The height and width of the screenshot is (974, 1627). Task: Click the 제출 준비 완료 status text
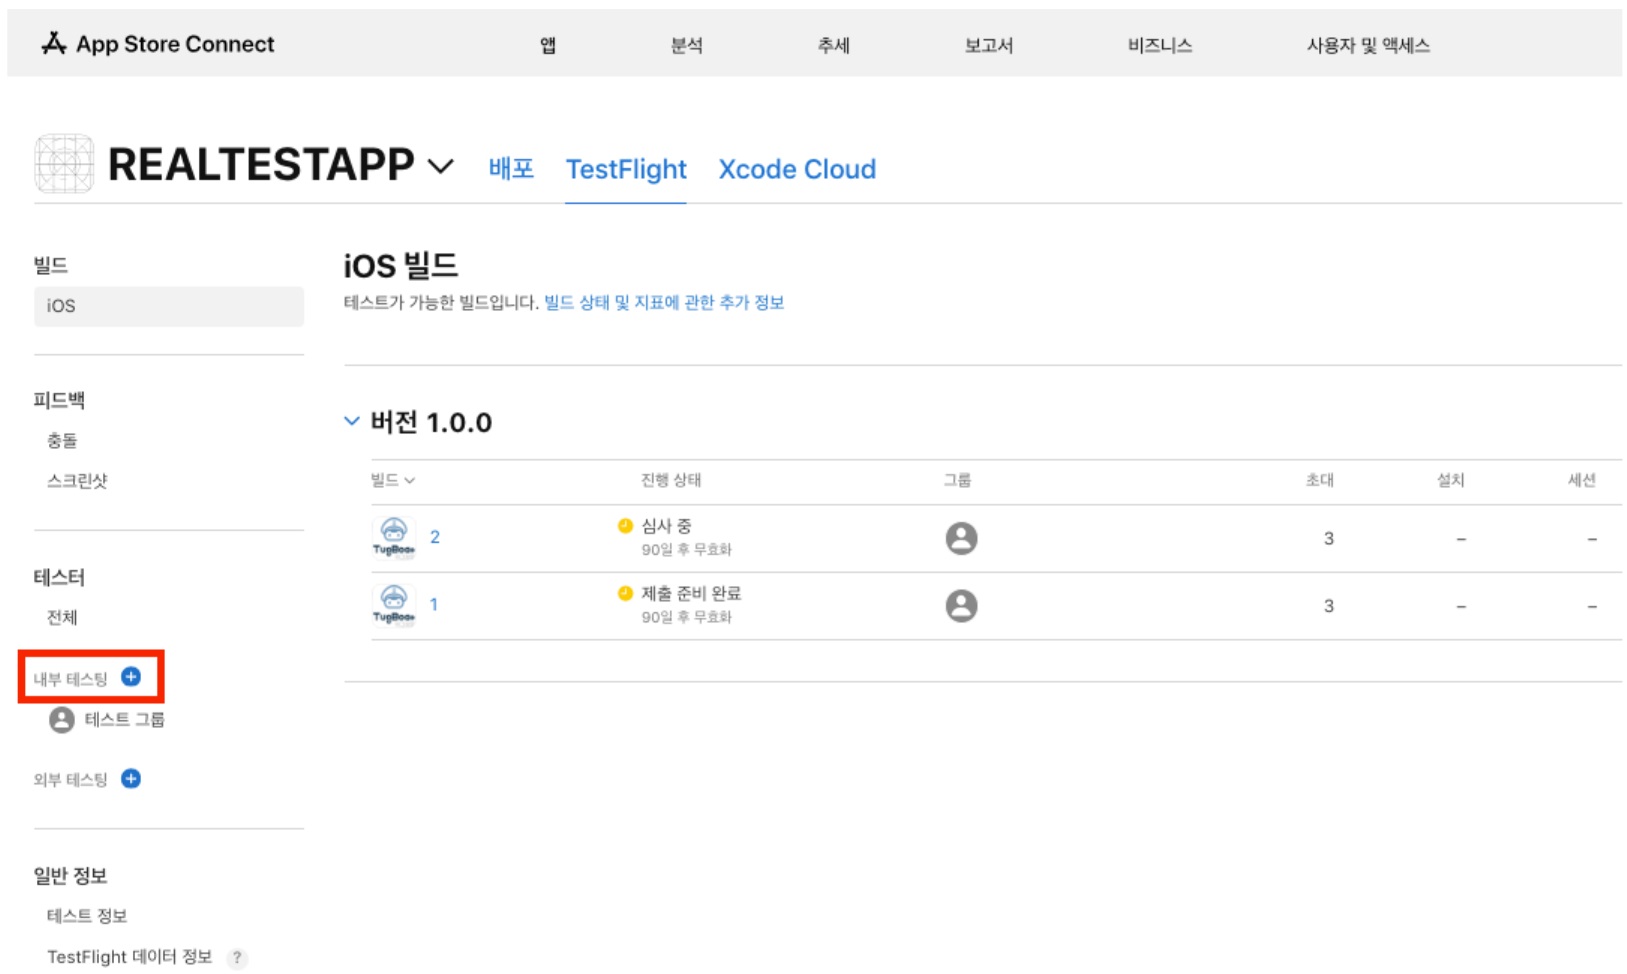(x=691, y=593)
